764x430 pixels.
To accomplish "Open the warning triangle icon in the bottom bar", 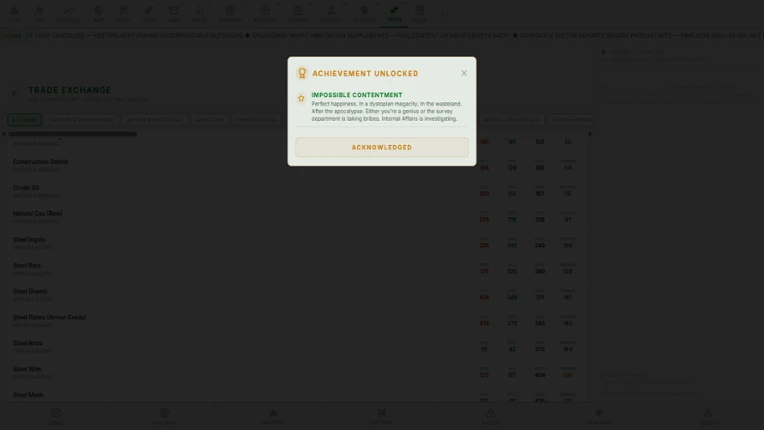I will (490, 415).
